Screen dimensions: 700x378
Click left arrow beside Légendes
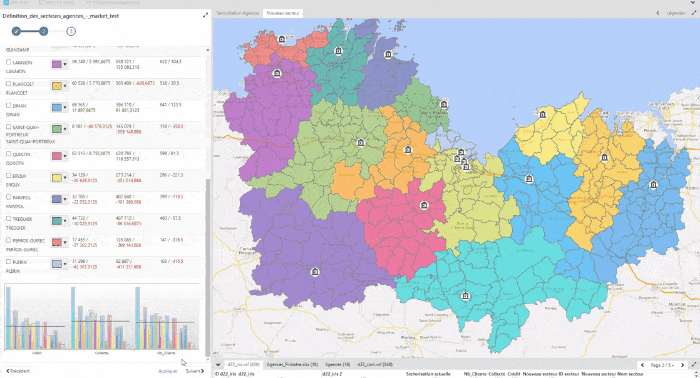pos(658,13)
